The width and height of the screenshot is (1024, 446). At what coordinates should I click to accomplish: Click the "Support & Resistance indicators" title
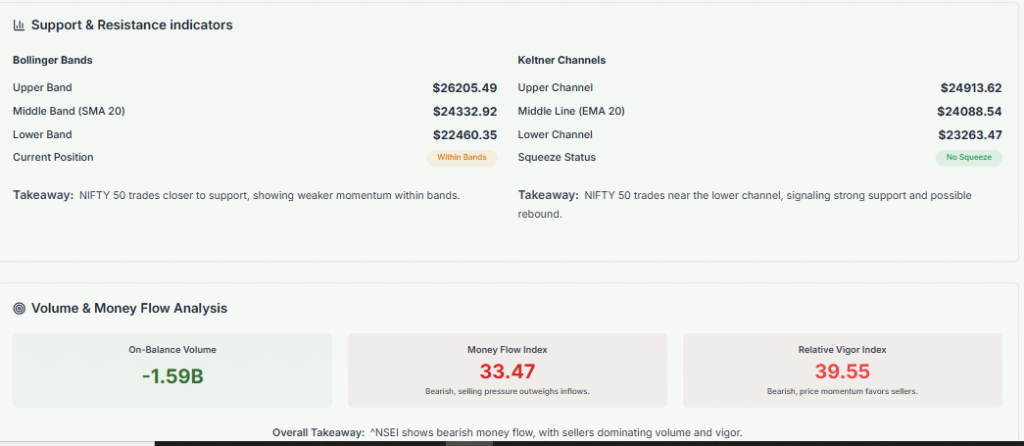pyautogui.click(x=132, y=25)
